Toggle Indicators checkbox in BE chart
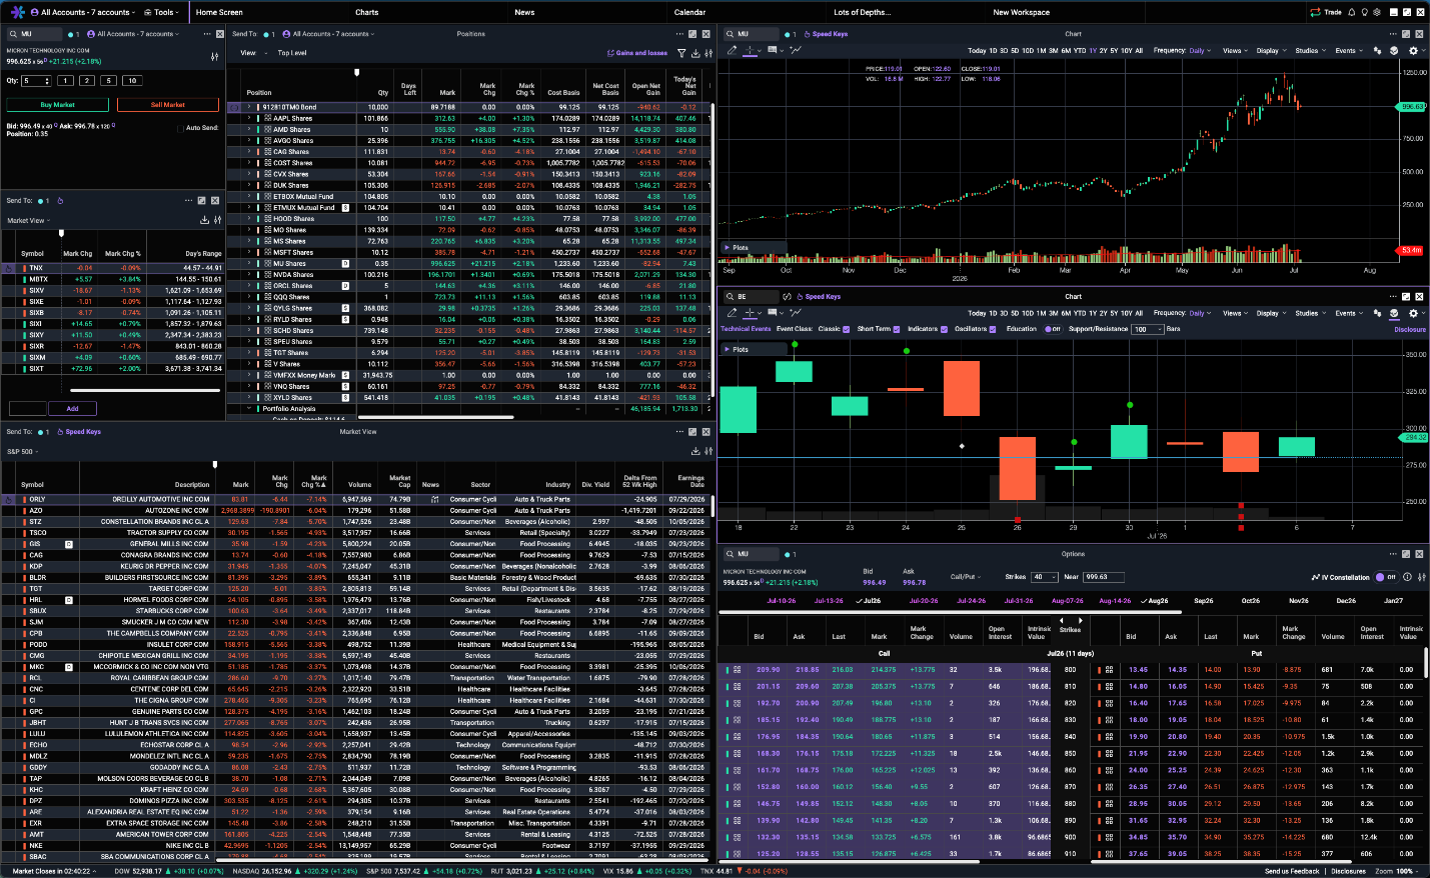This screenshot has height=878, width=1430. point(944,329)
